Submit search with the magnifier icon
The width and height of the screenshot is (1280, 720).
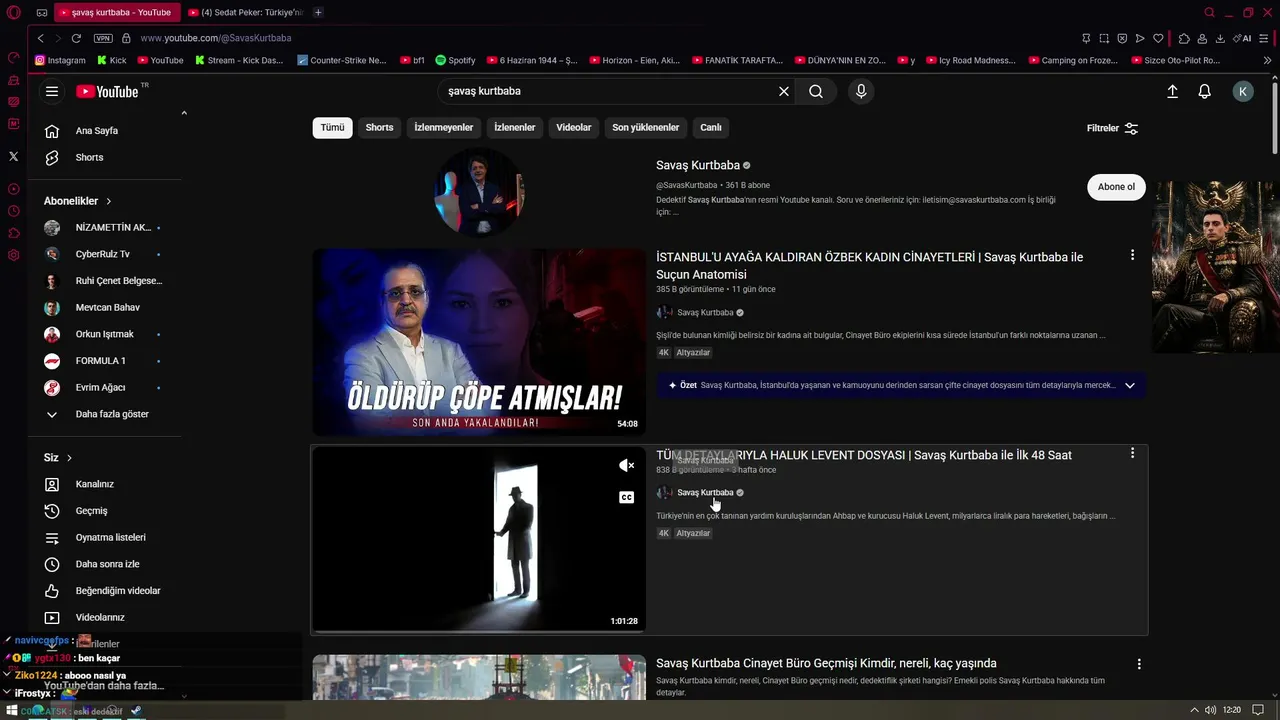click(816, 91)
